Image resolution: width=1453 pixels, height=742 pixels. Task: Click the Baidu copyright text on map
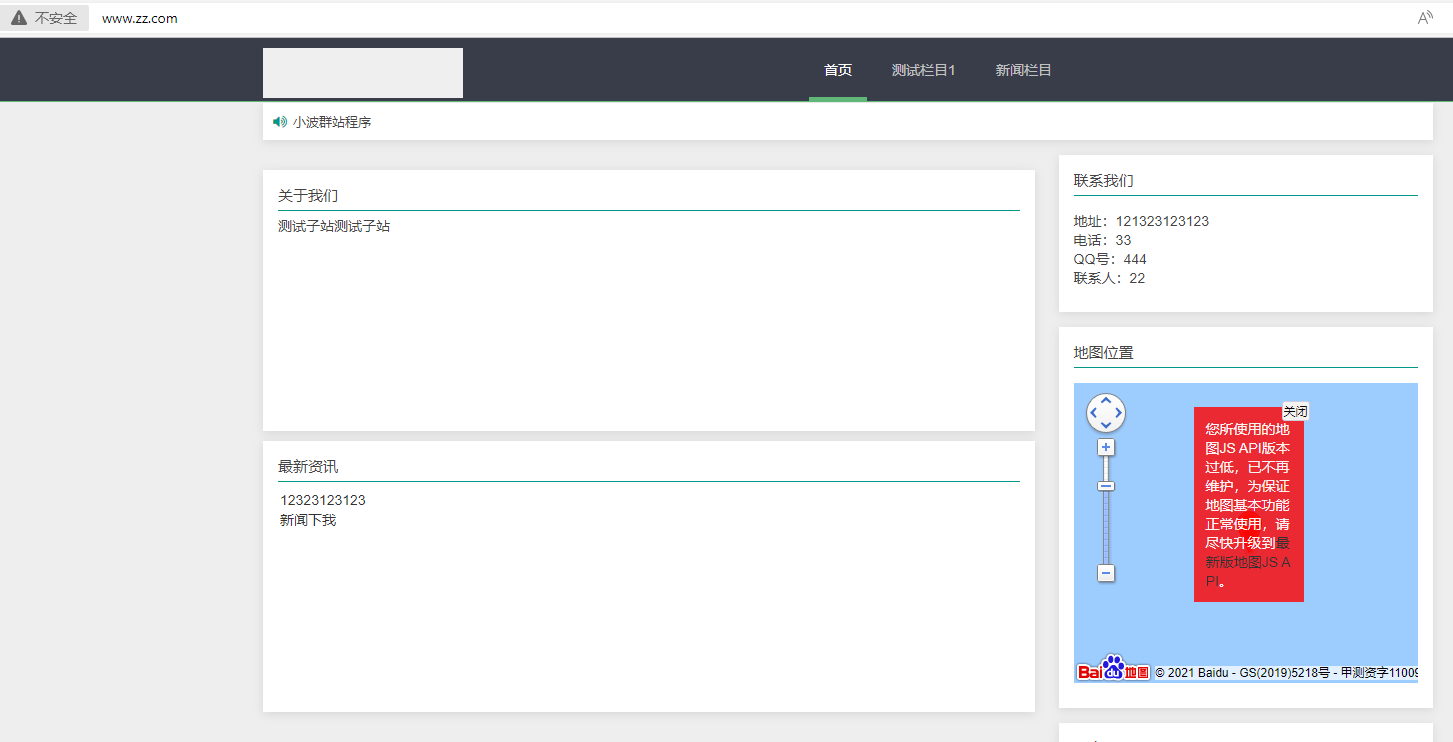[1286, 673]
